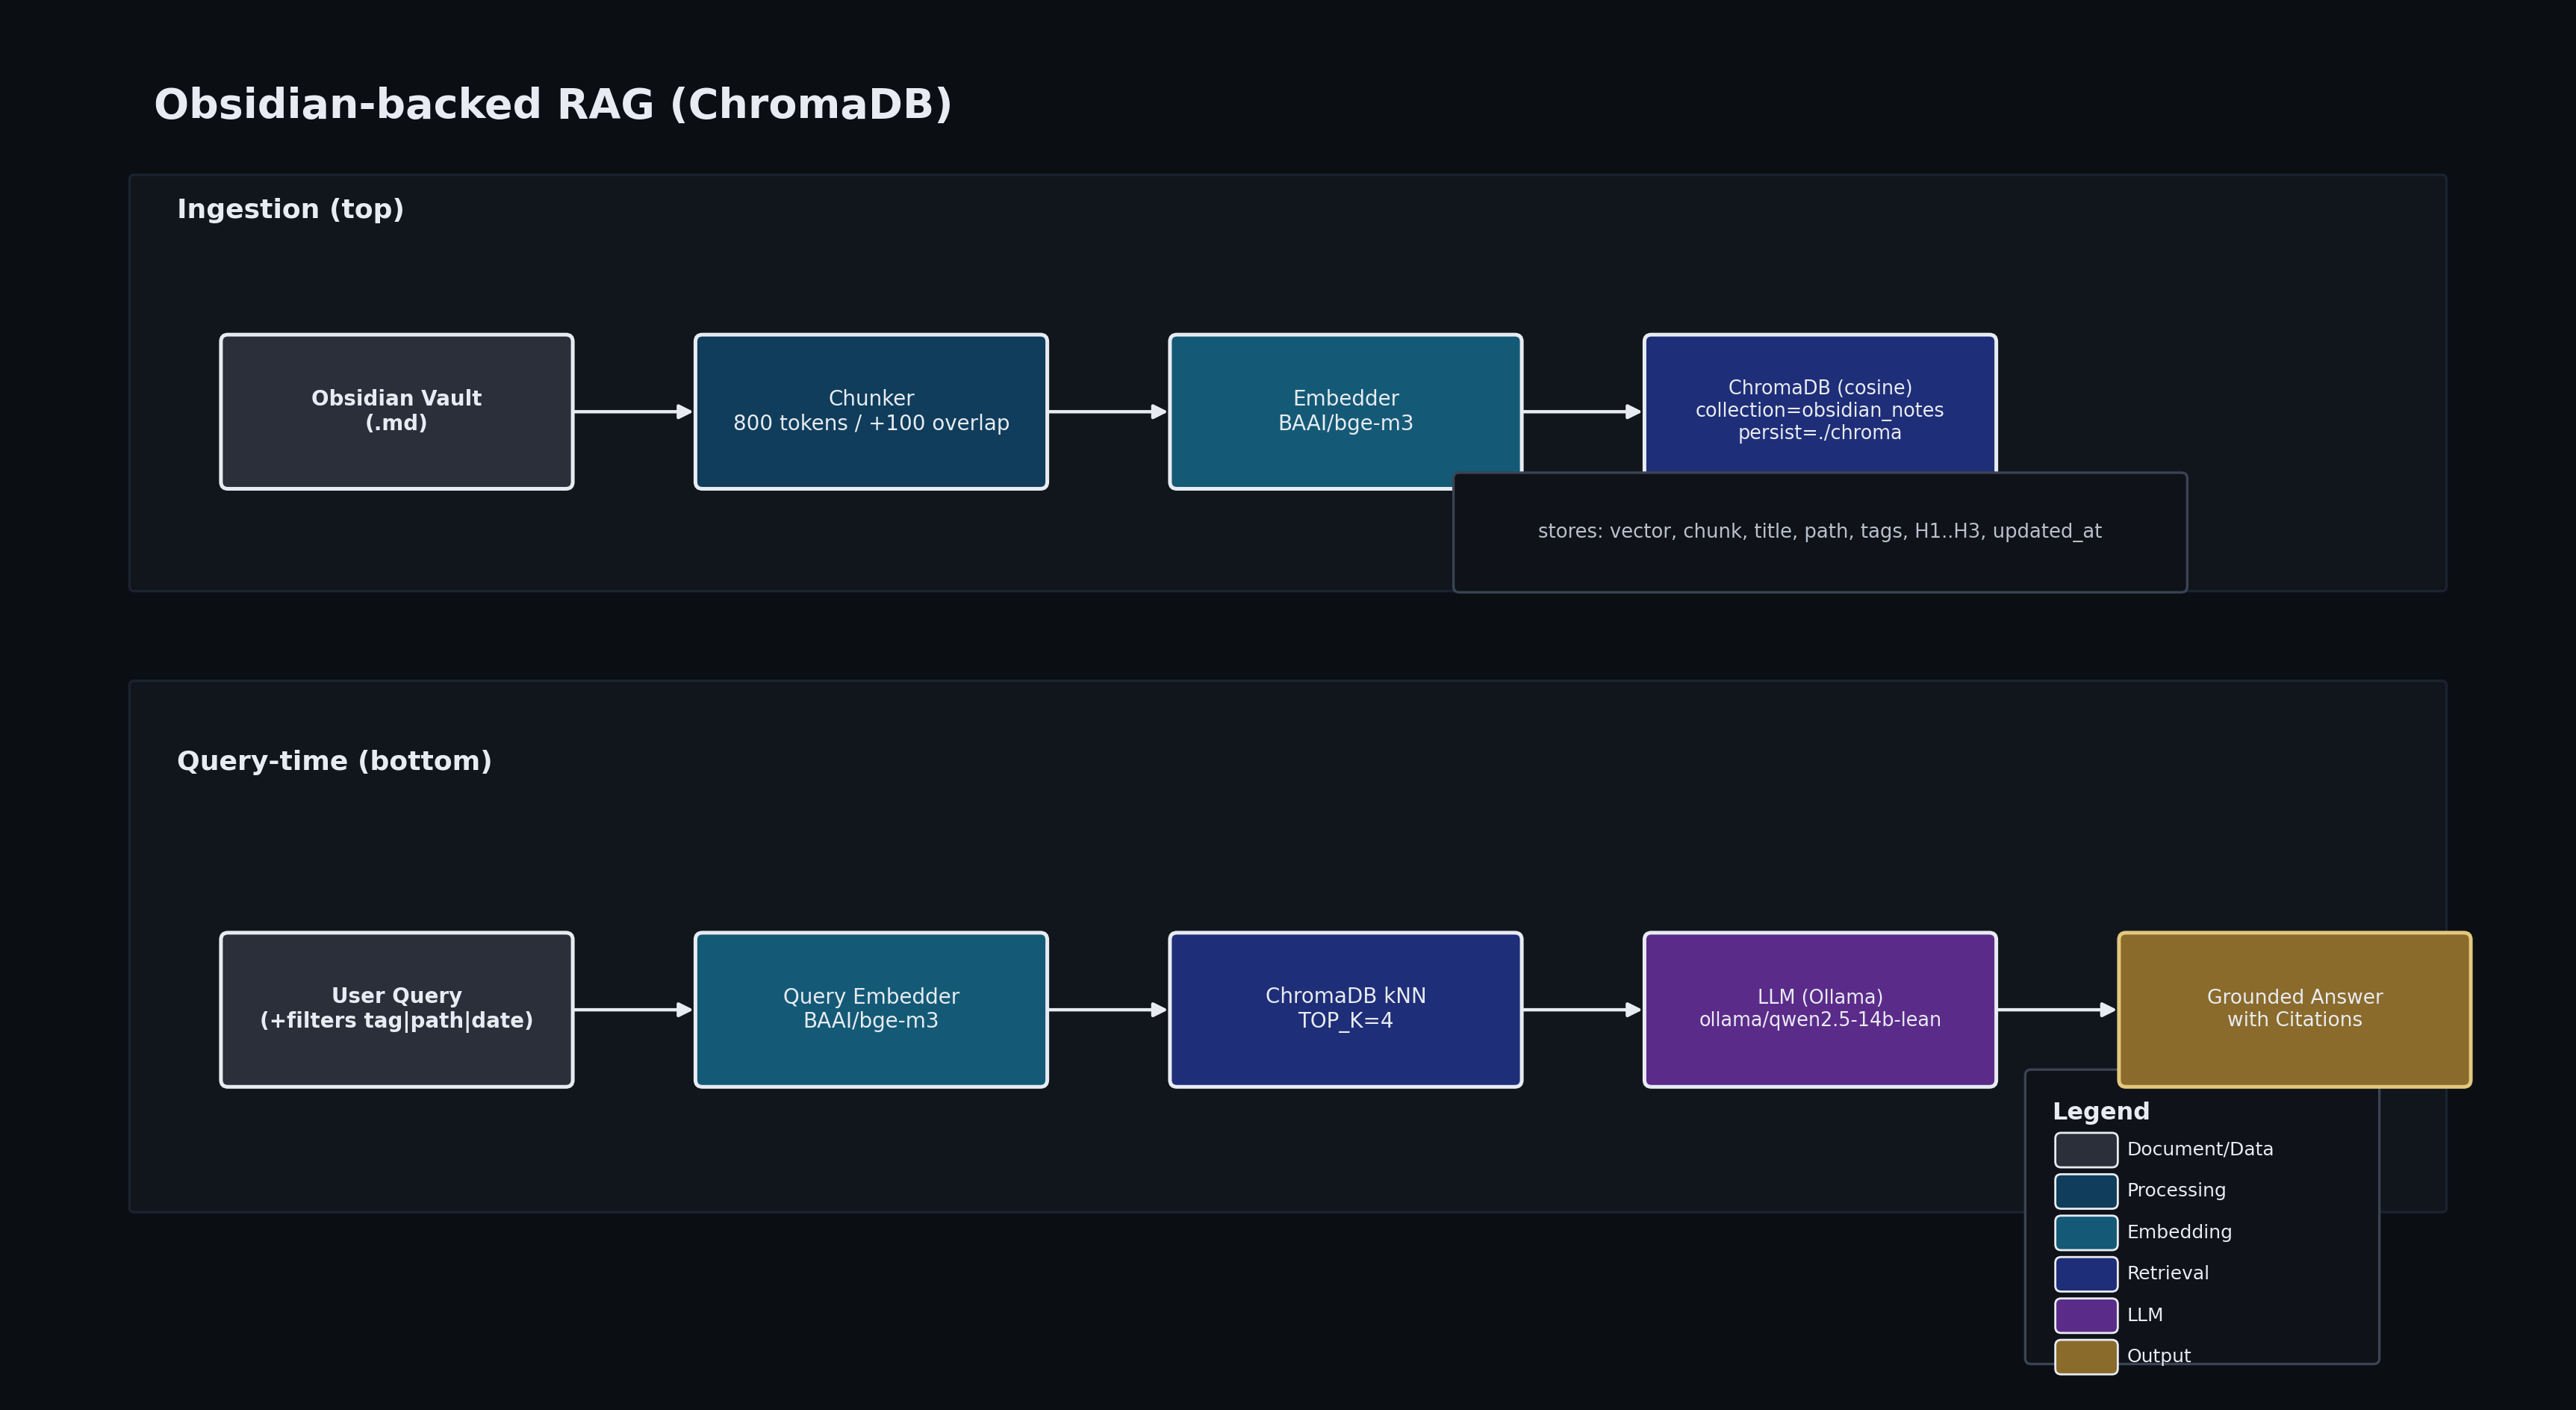Click the Document/Data legend color swatch

point(2085,1150)
